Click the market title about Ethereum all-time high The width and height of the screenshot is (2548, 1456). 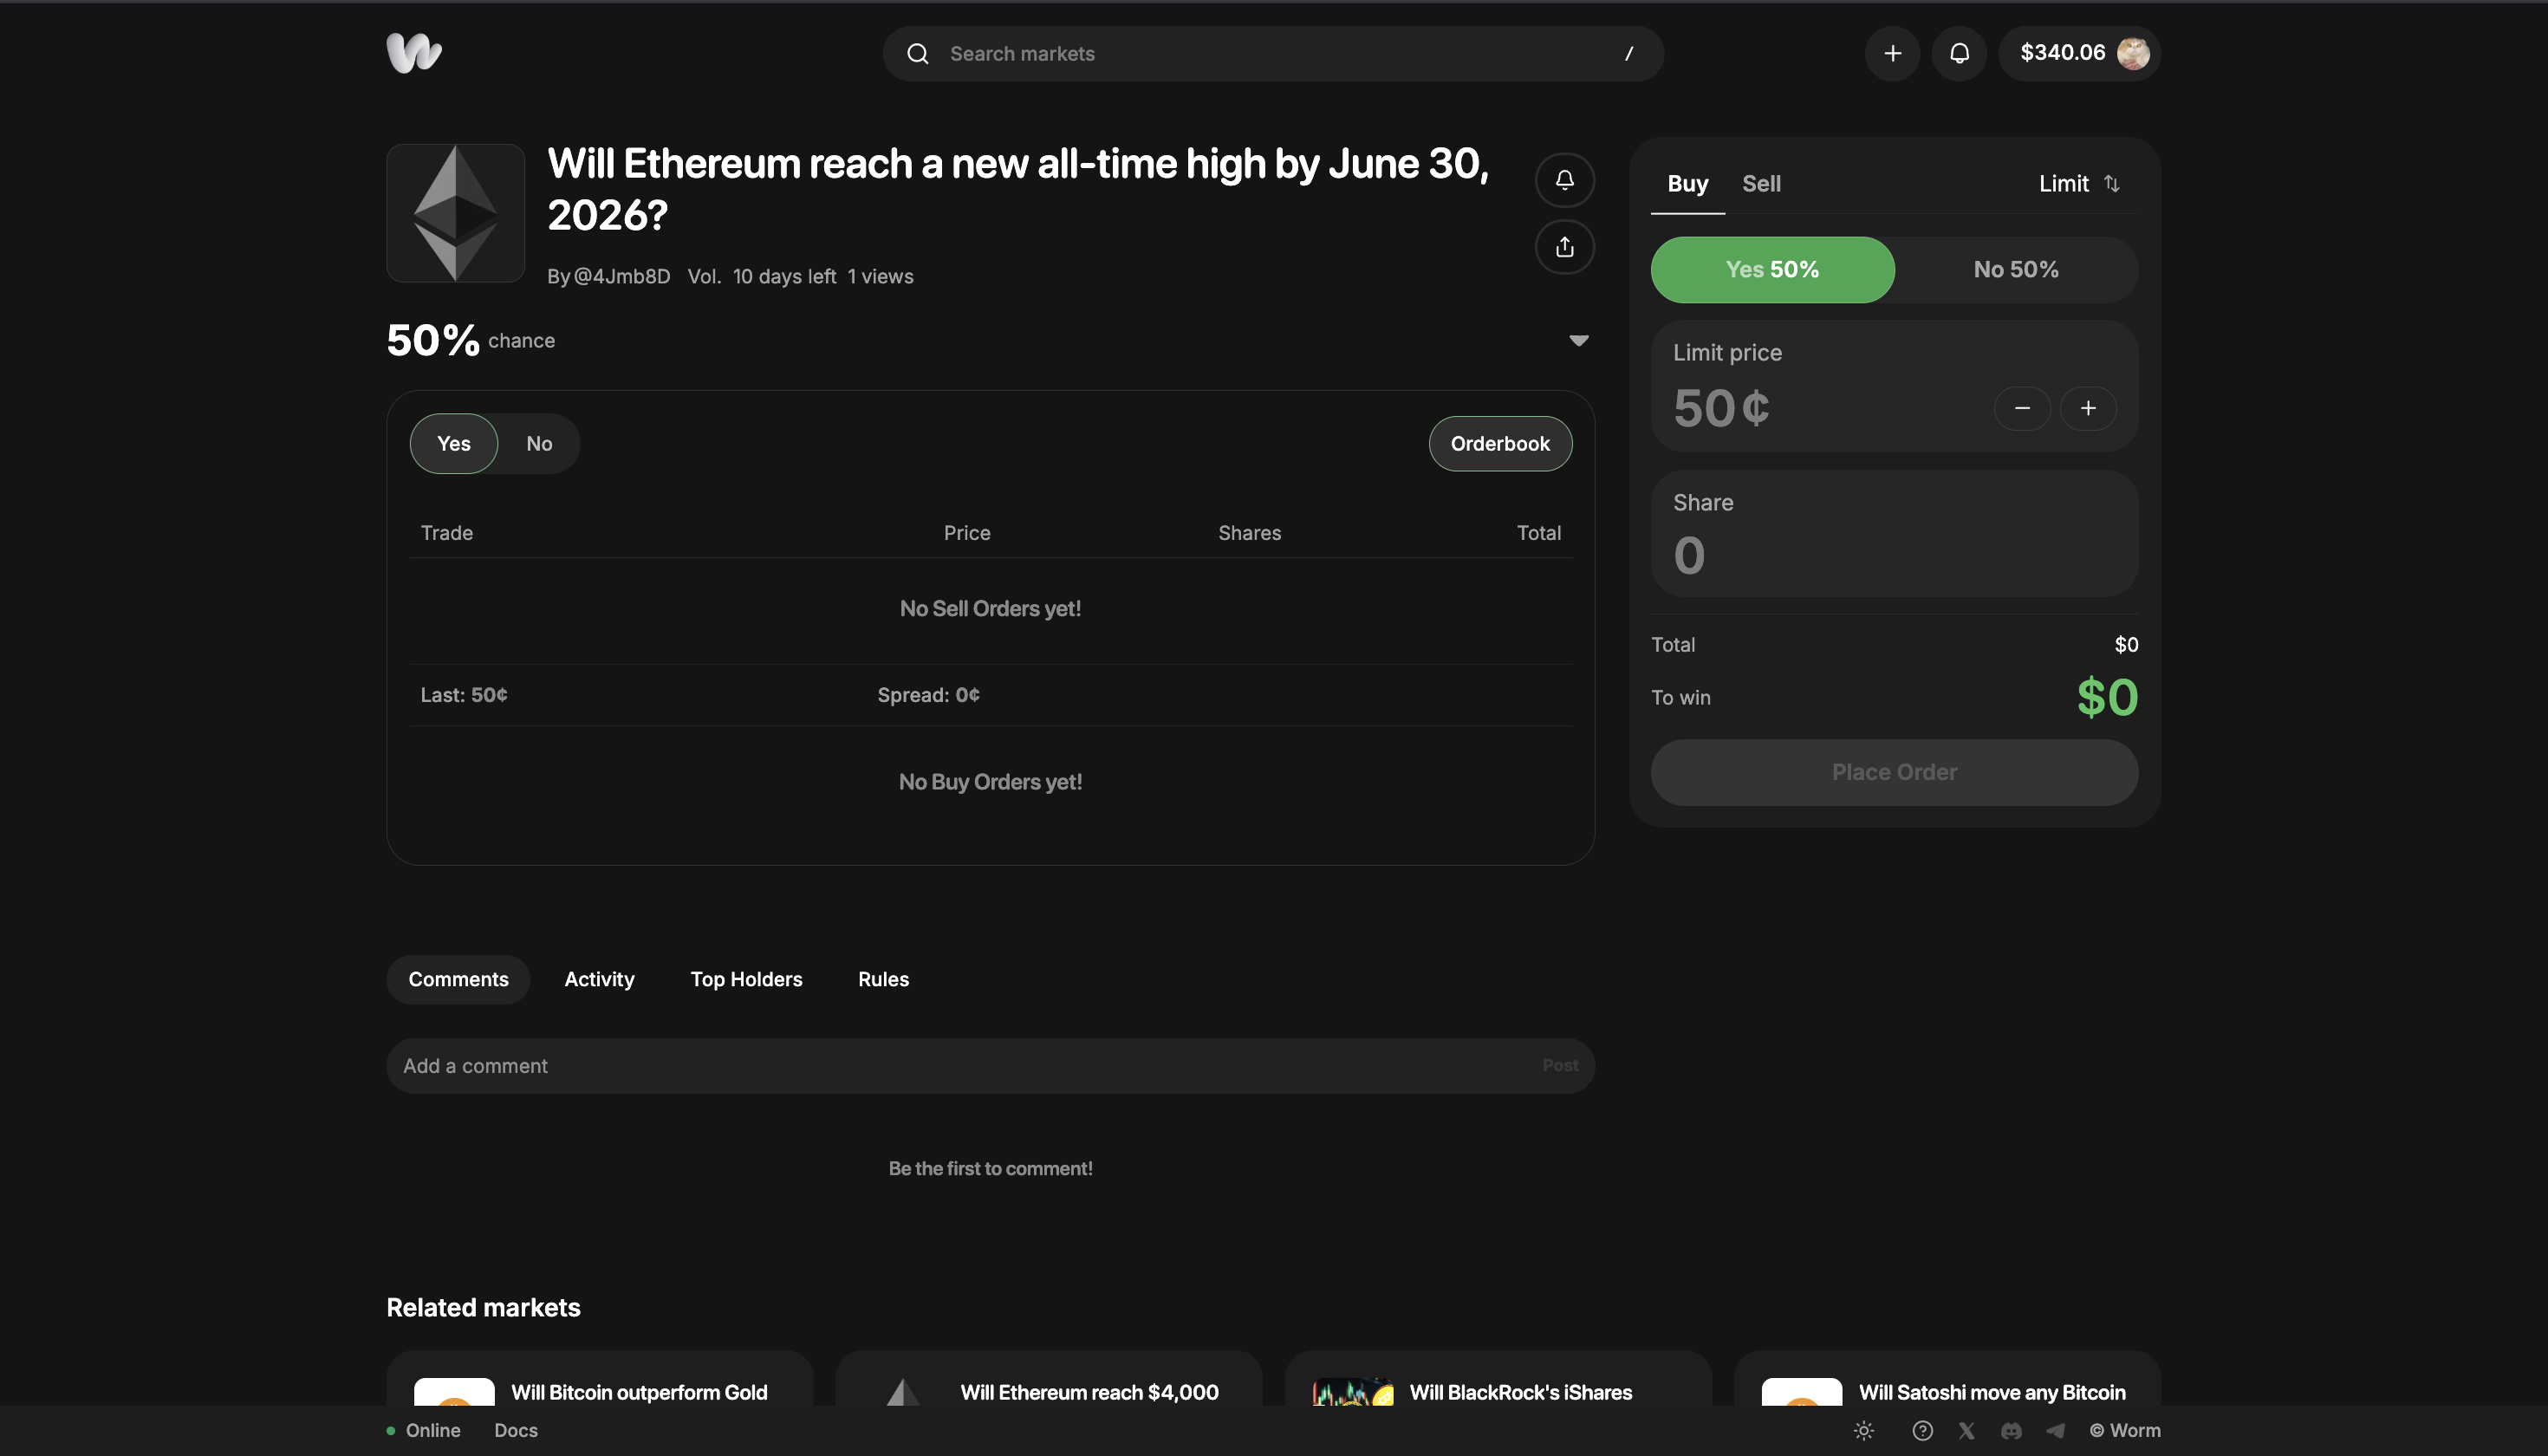tap(1017, 190)
